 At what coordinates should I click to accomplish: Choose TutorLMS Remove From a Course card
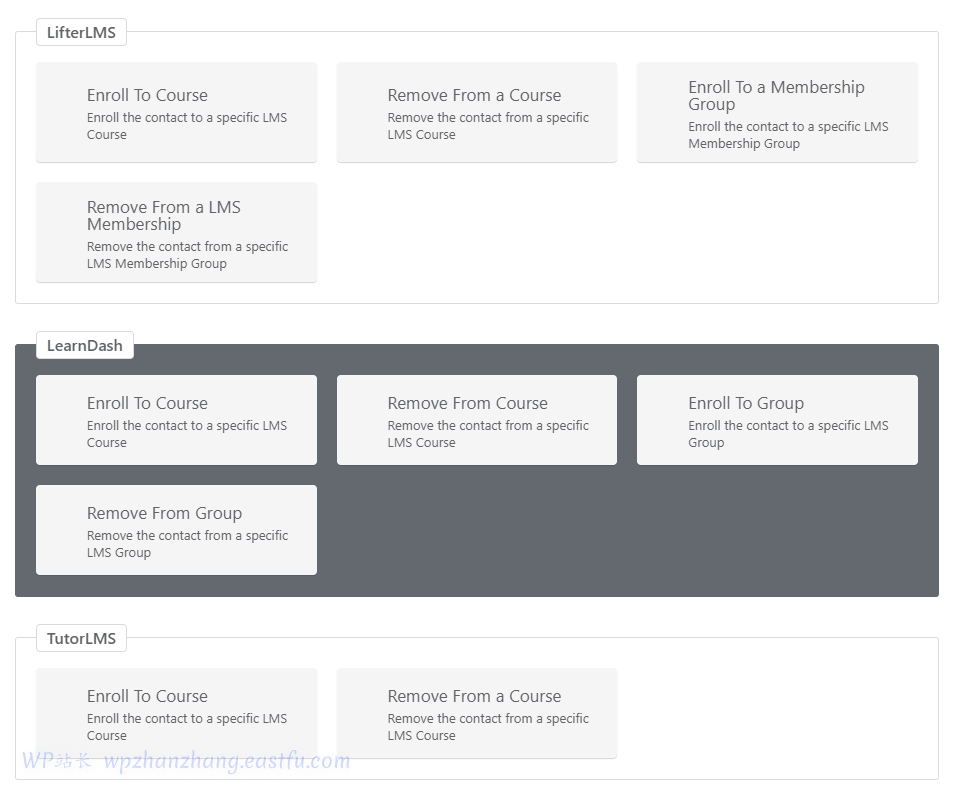click(477, 713)
